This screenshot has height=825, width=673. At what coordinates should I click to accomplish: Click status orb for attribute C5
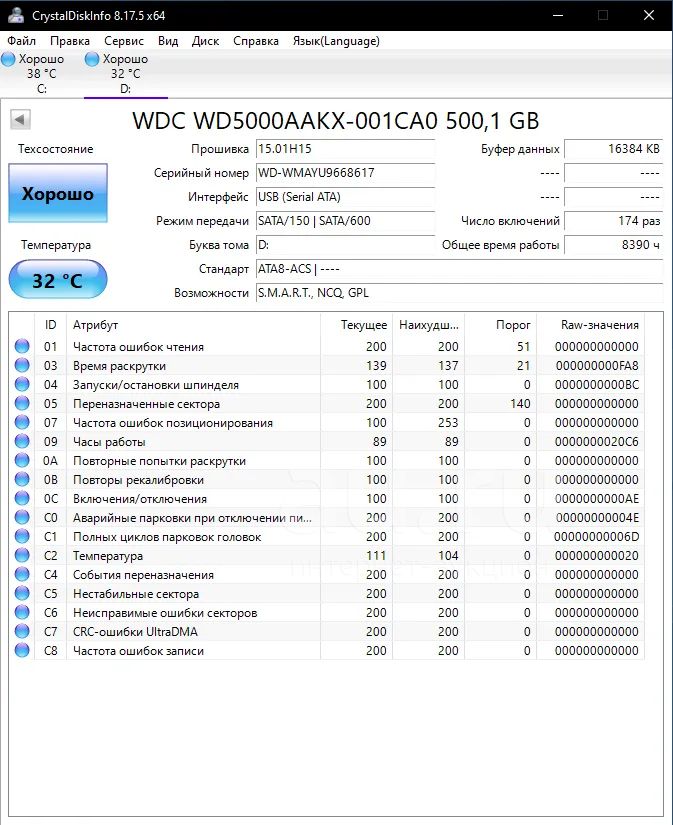coord(22,593)
